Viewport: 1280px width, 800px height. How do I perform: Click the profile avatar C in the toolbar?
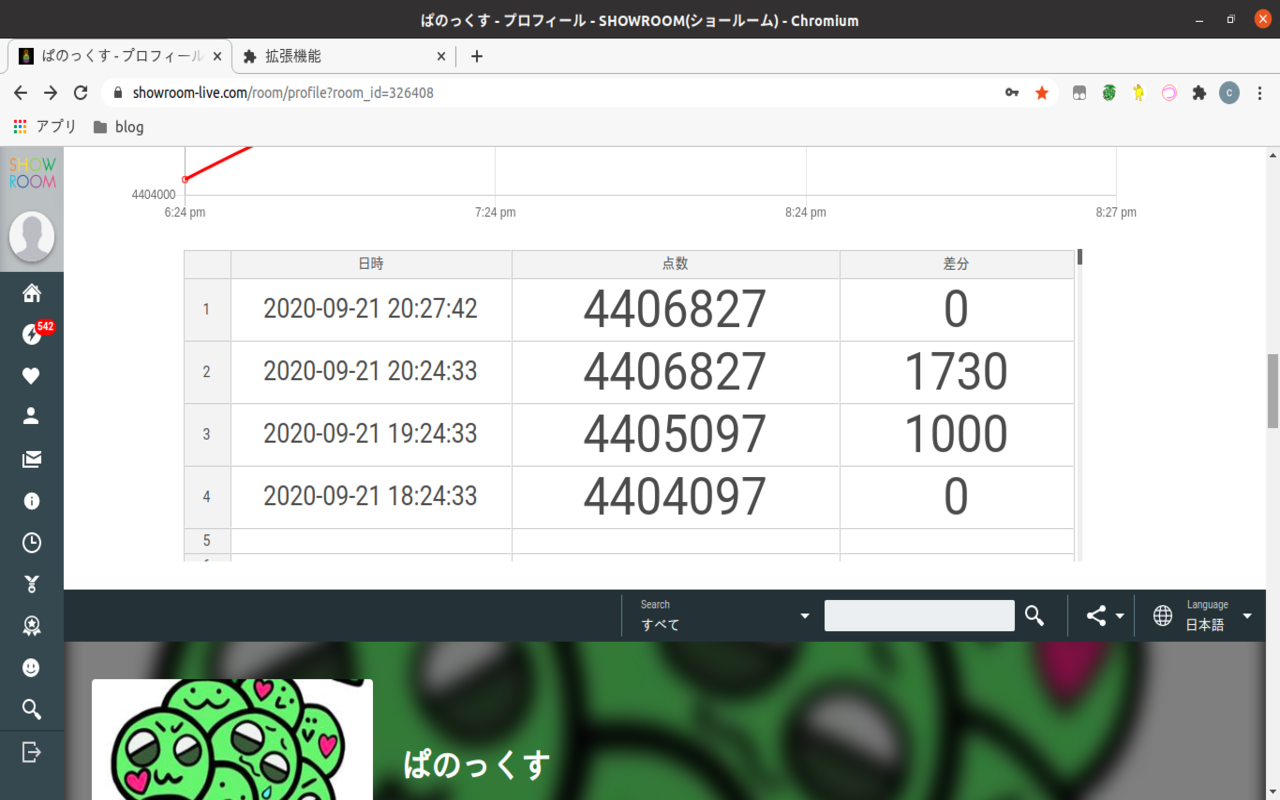click(1229, 93)
